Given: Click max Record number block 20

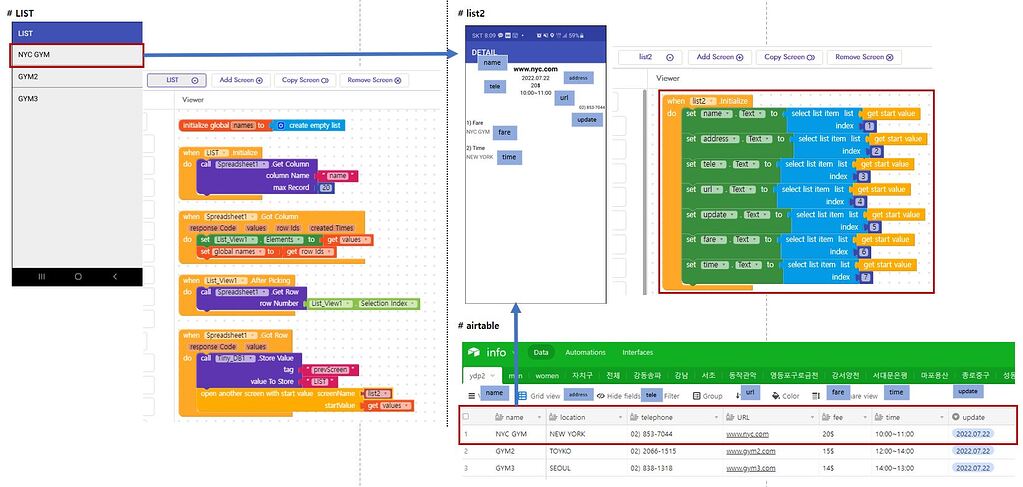Looking at the screenshot, I should click(x=324, y=188).
